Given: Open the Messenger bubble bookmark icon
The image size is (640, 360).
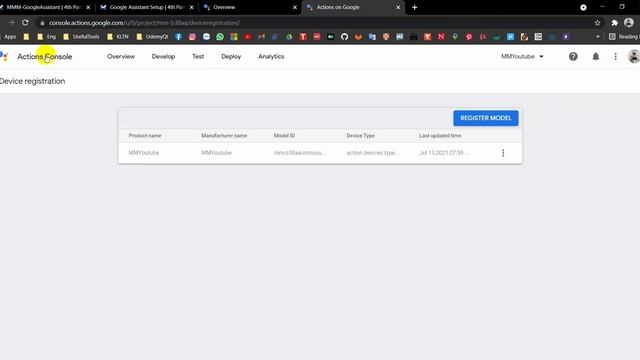Looking at the screenshot, I should (x=206, y=37).
